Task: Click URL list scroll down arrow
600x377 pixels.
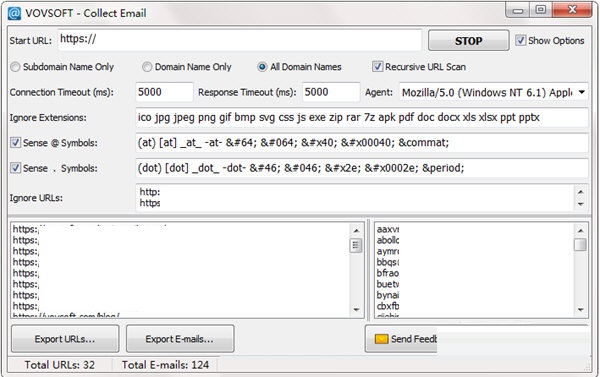Action: coord(356,309)
